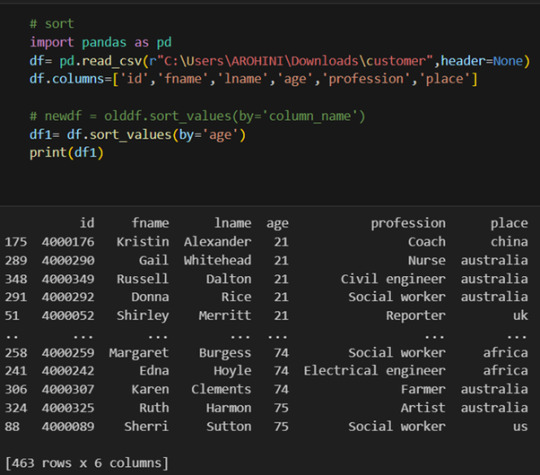Screen dimensions: 540x475
Task: Click profession 'Nurse'
Action: pos(427,260)
